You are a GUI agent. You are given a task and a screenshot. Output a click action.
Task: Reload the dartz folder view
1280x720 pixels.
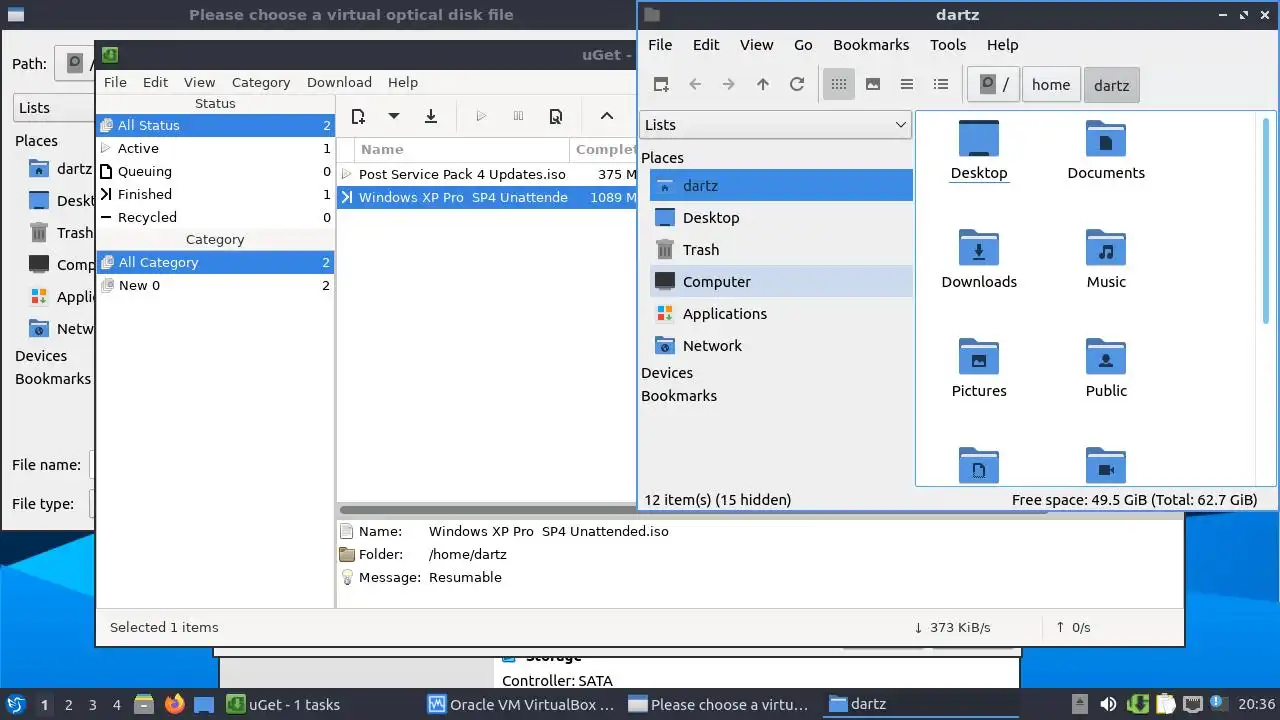(x=797, y=85)
